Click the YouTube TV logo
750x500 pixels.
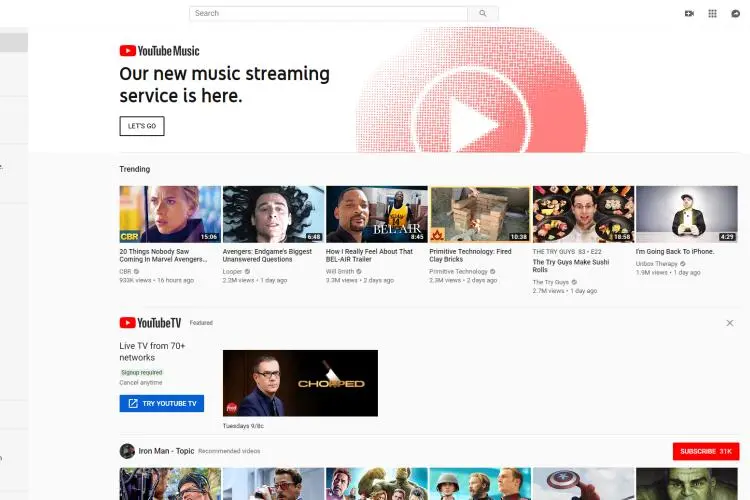[150, 323]
